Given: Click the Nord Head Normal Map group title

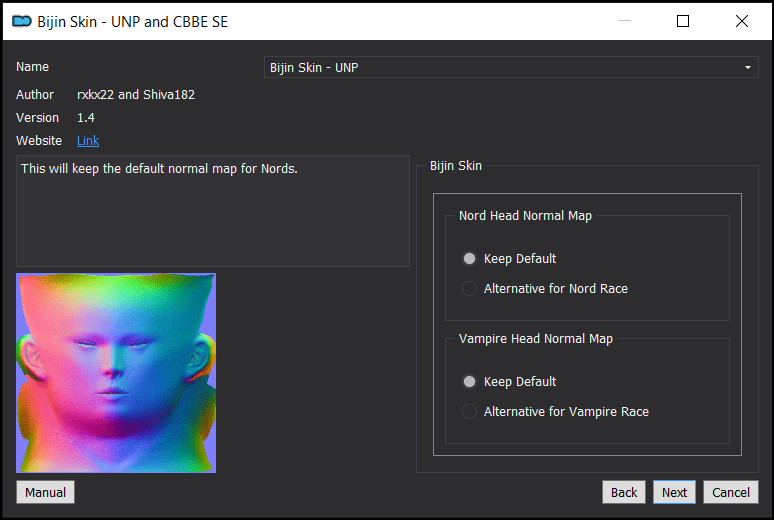Looking at the screenshot, I should [525, 216].
